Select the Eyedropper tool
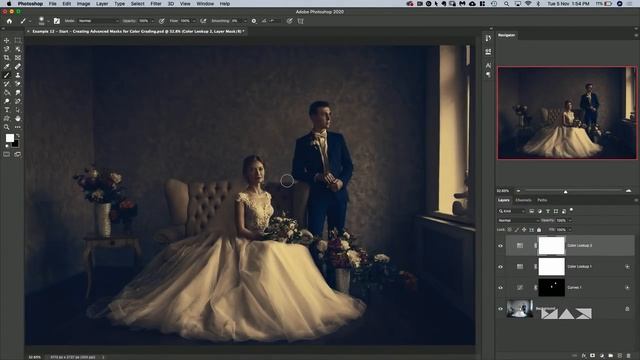Screen dimensions: 640x360 7,66
